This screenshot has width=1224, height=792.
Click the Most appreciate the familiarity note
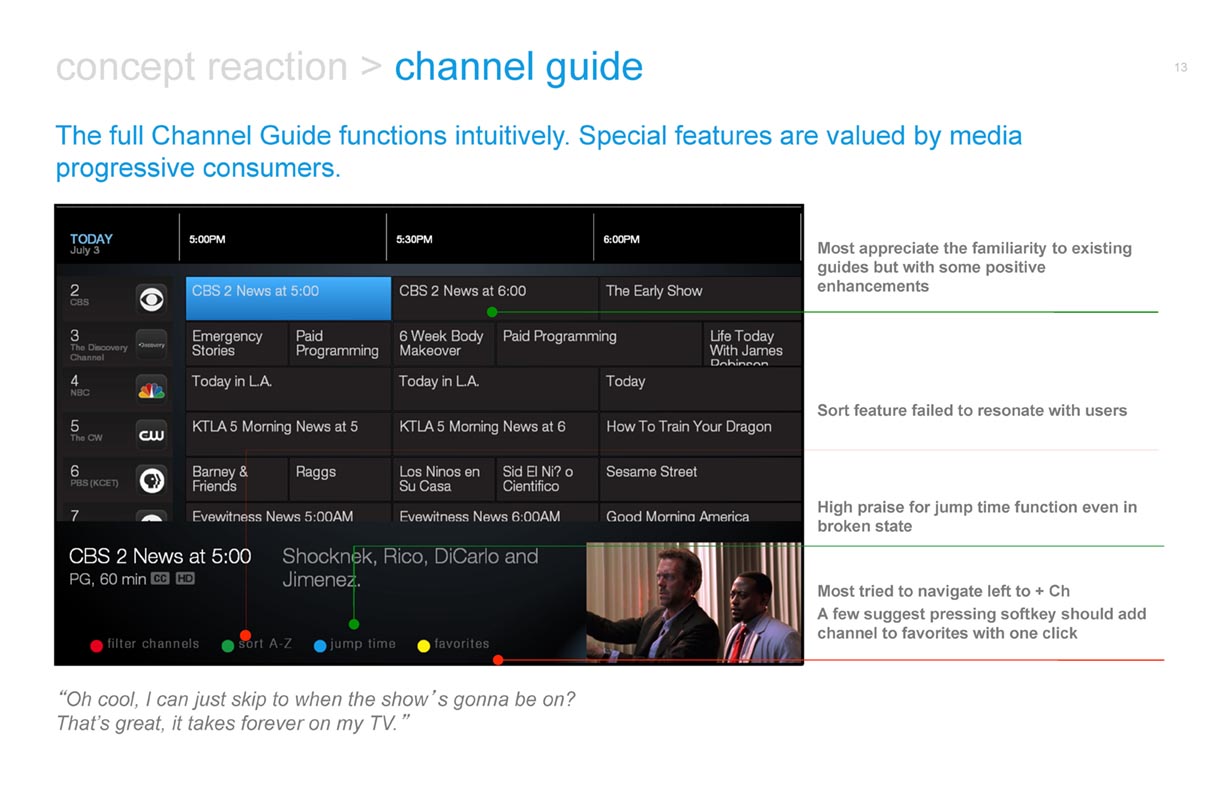(x=974, y=267)
